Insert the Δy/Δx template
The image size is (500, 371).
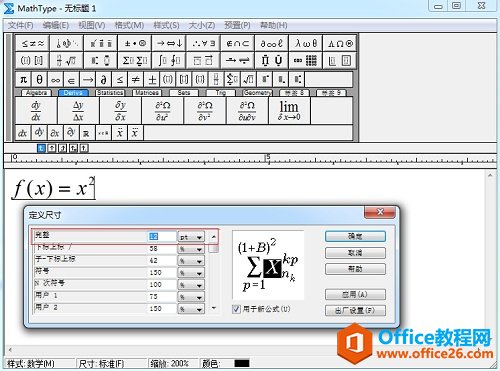tap(78, 111)
